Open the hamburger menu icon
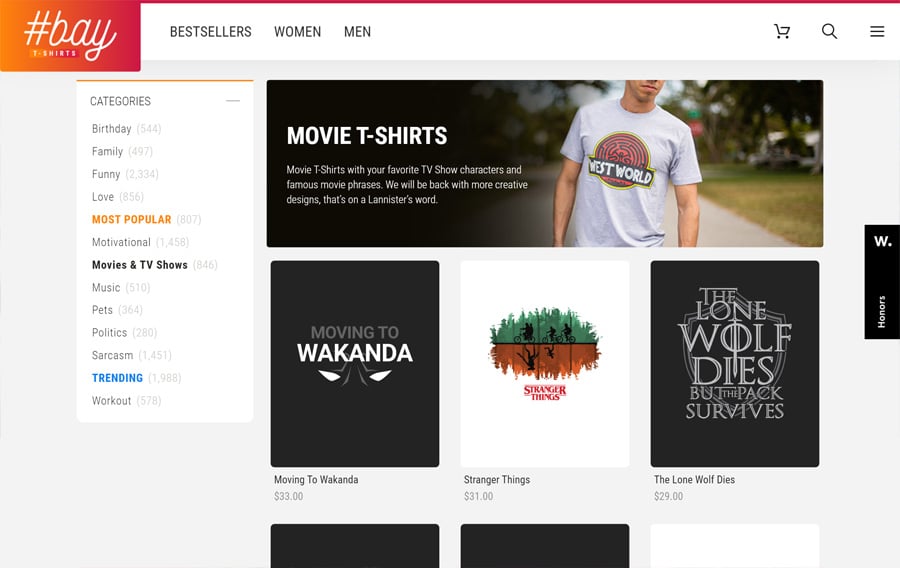Image resolution: width=900 pixels, height=568 pixels. (x=877, y=32)
